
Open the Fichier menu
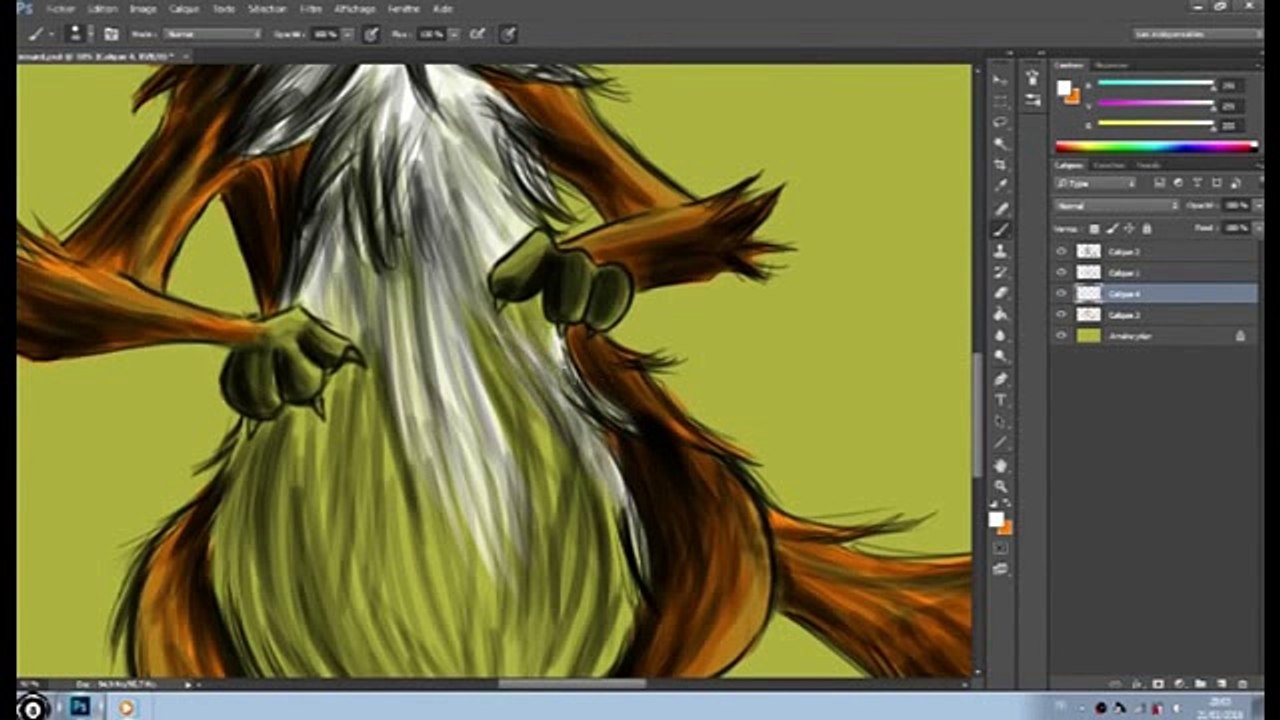[x=61, y=9]
